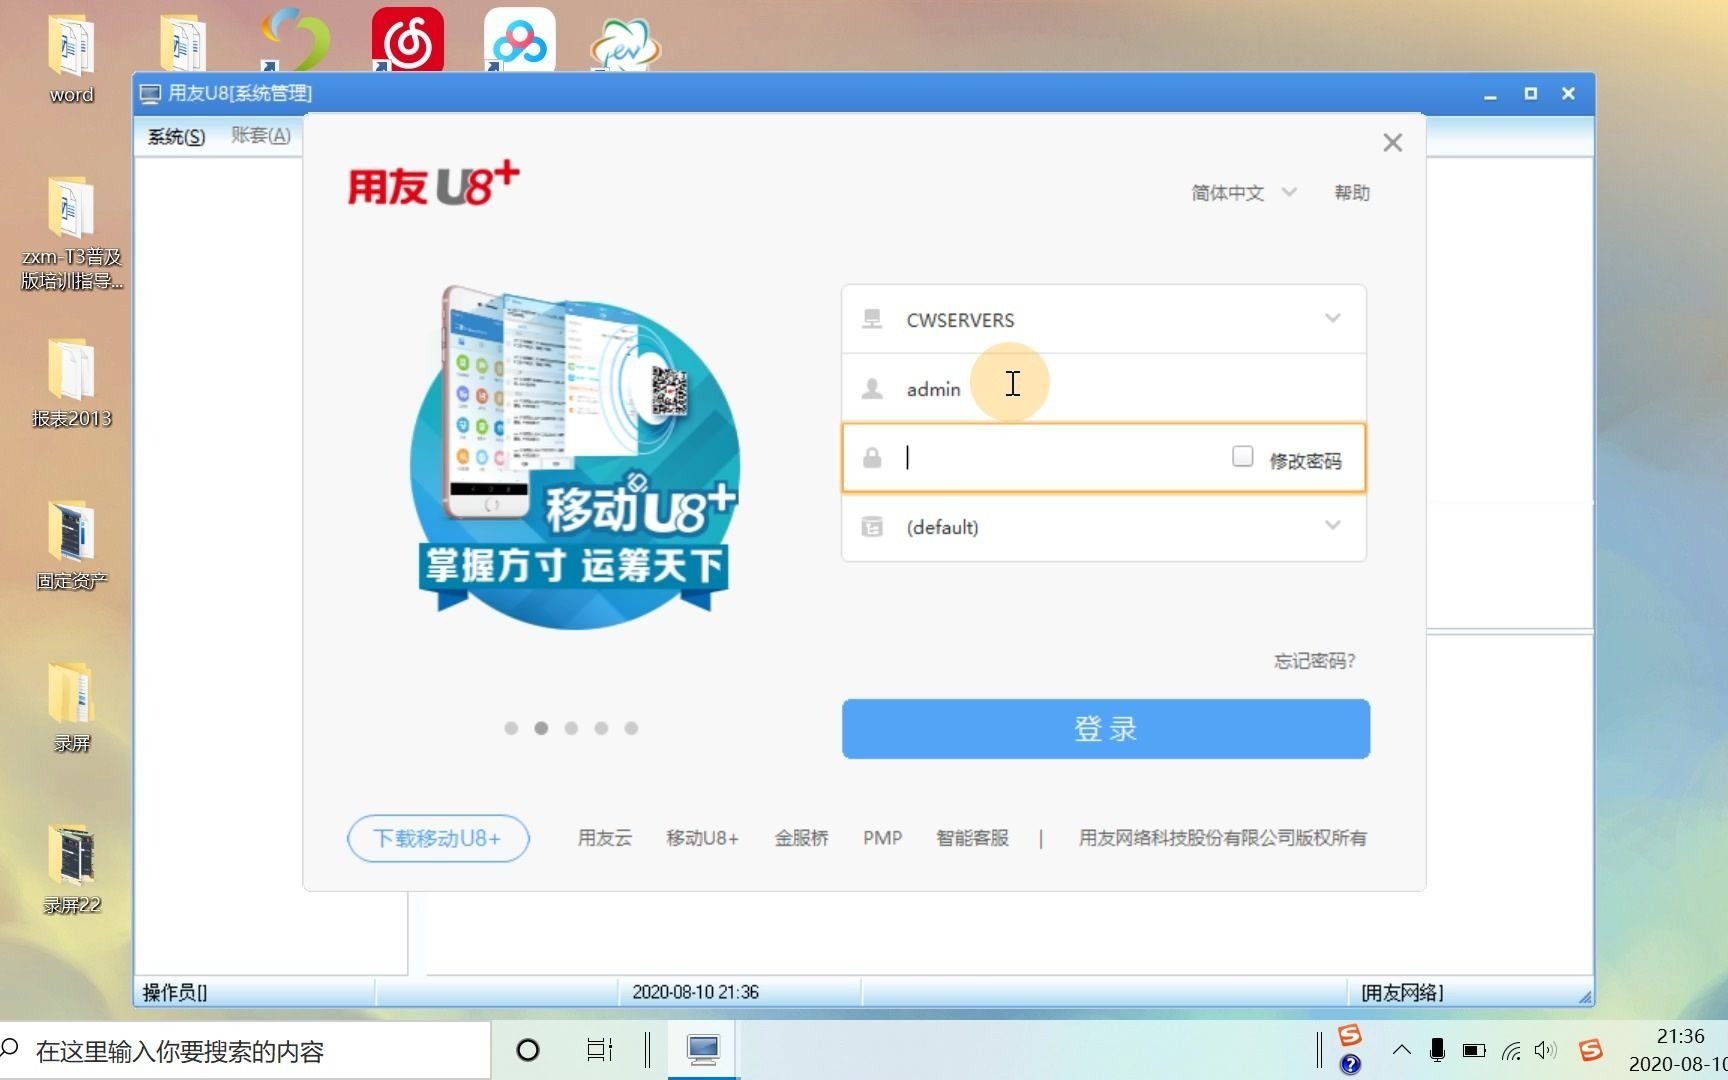Expand the CWSERVERS server dropdown
Screen dimensions: 1728x1080
click(1332, 318)
